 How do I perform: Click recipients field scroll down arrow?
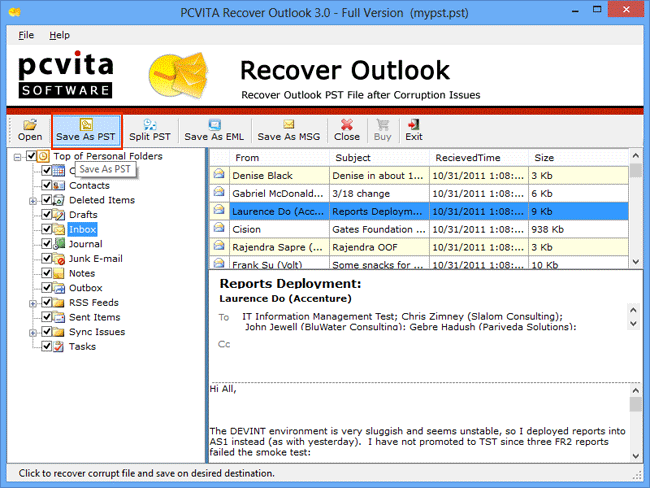(x=633, y=324)
